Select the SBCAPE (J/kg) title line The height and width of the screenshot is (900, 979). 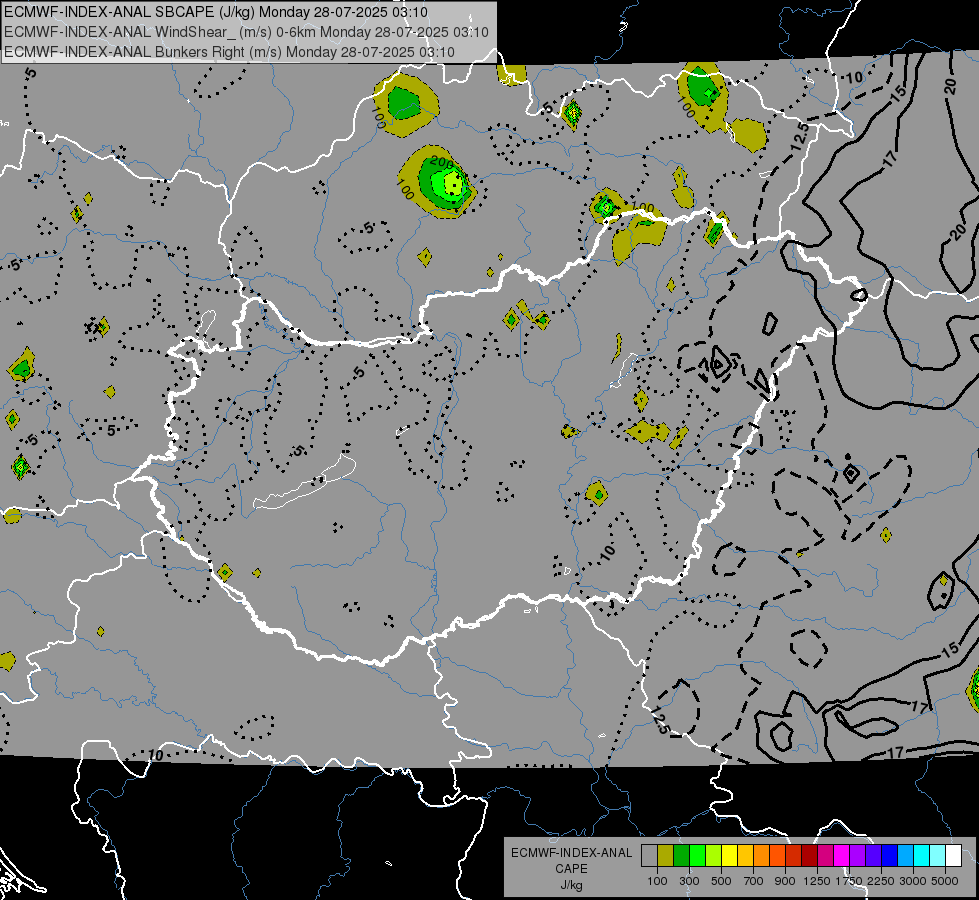pos(216,12)
